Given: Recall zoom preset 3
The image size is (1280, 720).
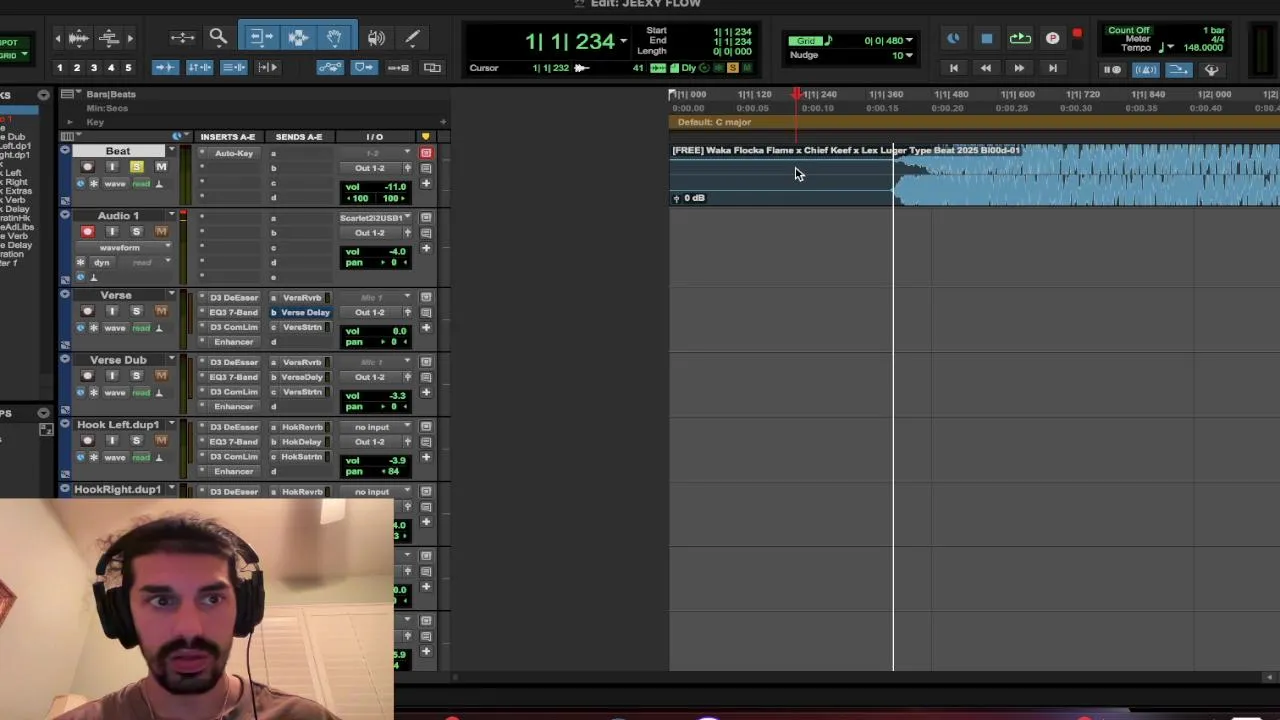Looking at the screenshot, I should (94, 68).
